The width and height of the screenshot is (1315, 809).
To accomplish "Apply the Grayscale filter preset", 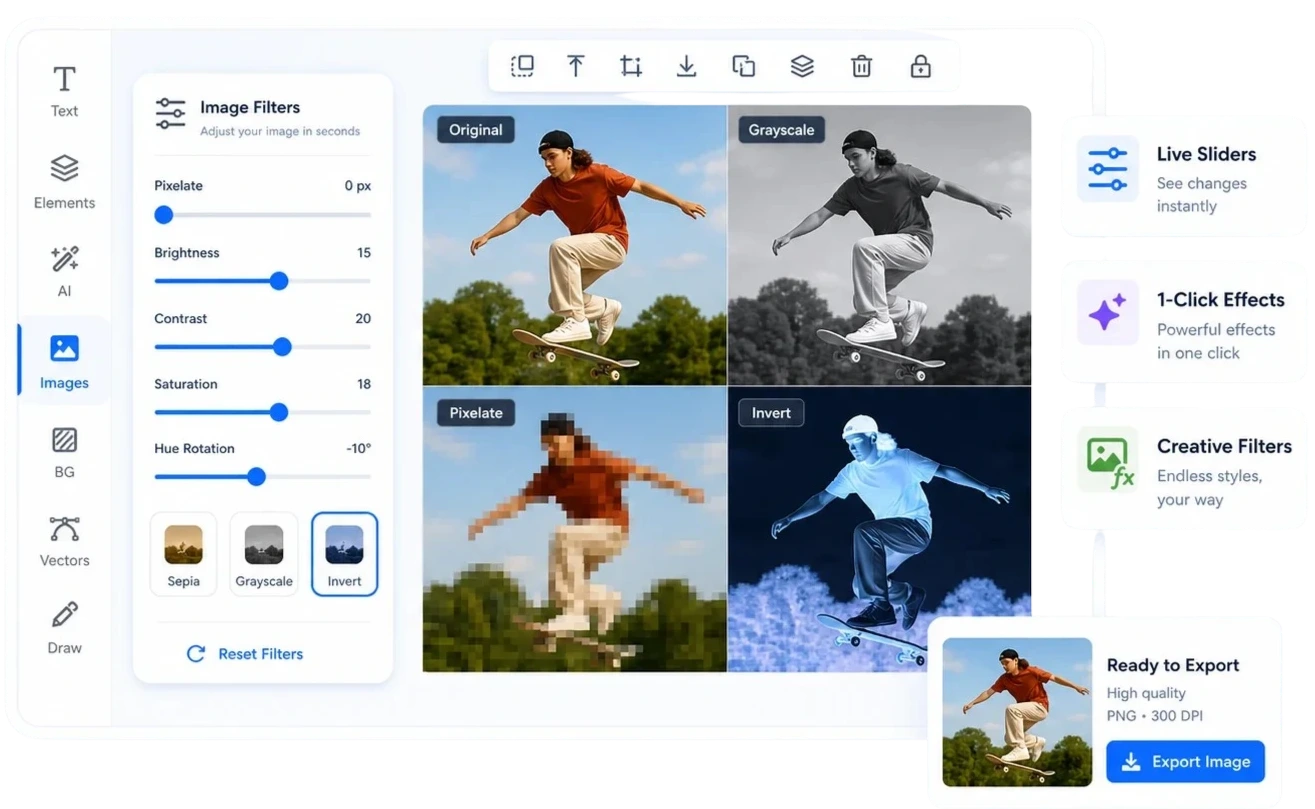I will point(264,554).
